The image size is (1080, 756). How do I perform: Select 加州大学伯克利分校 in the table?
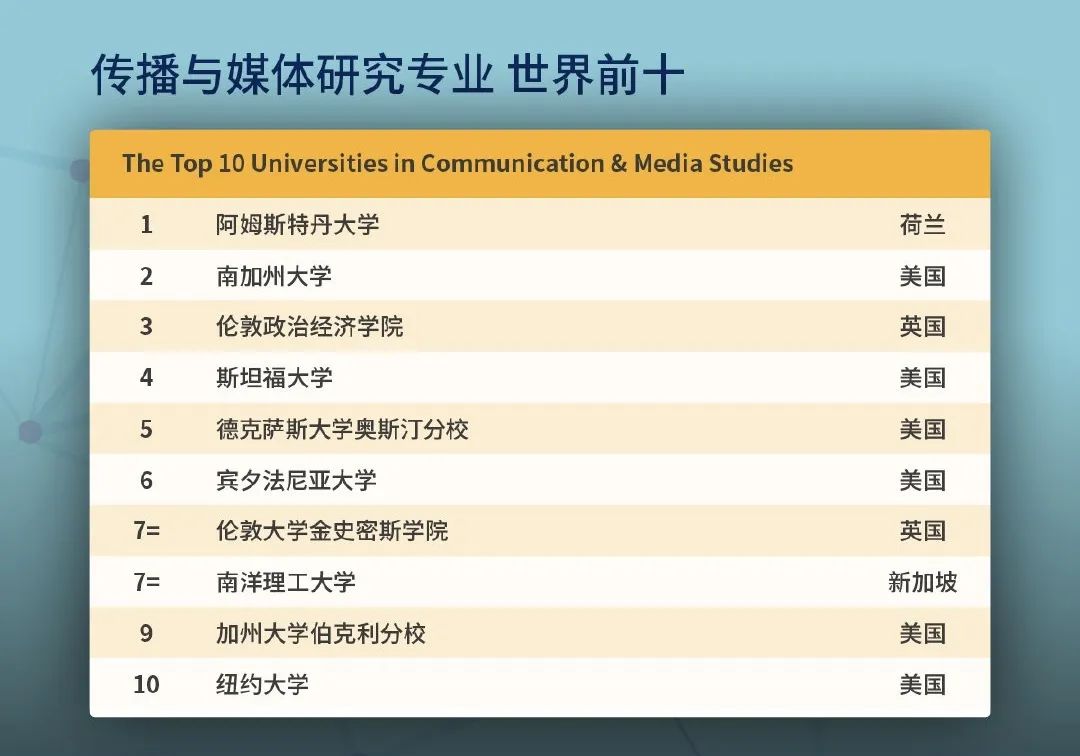click(x=321, y=633)
